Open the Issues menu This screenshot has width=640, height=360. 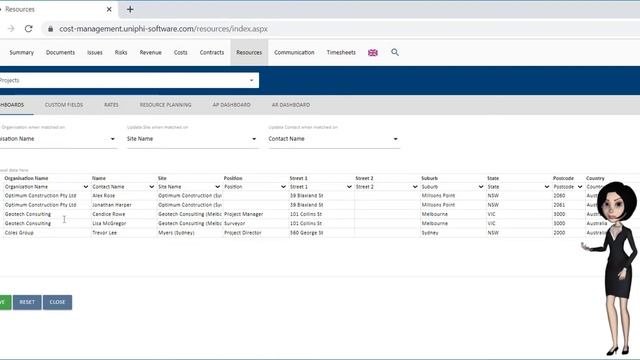[x=95, y=53]
